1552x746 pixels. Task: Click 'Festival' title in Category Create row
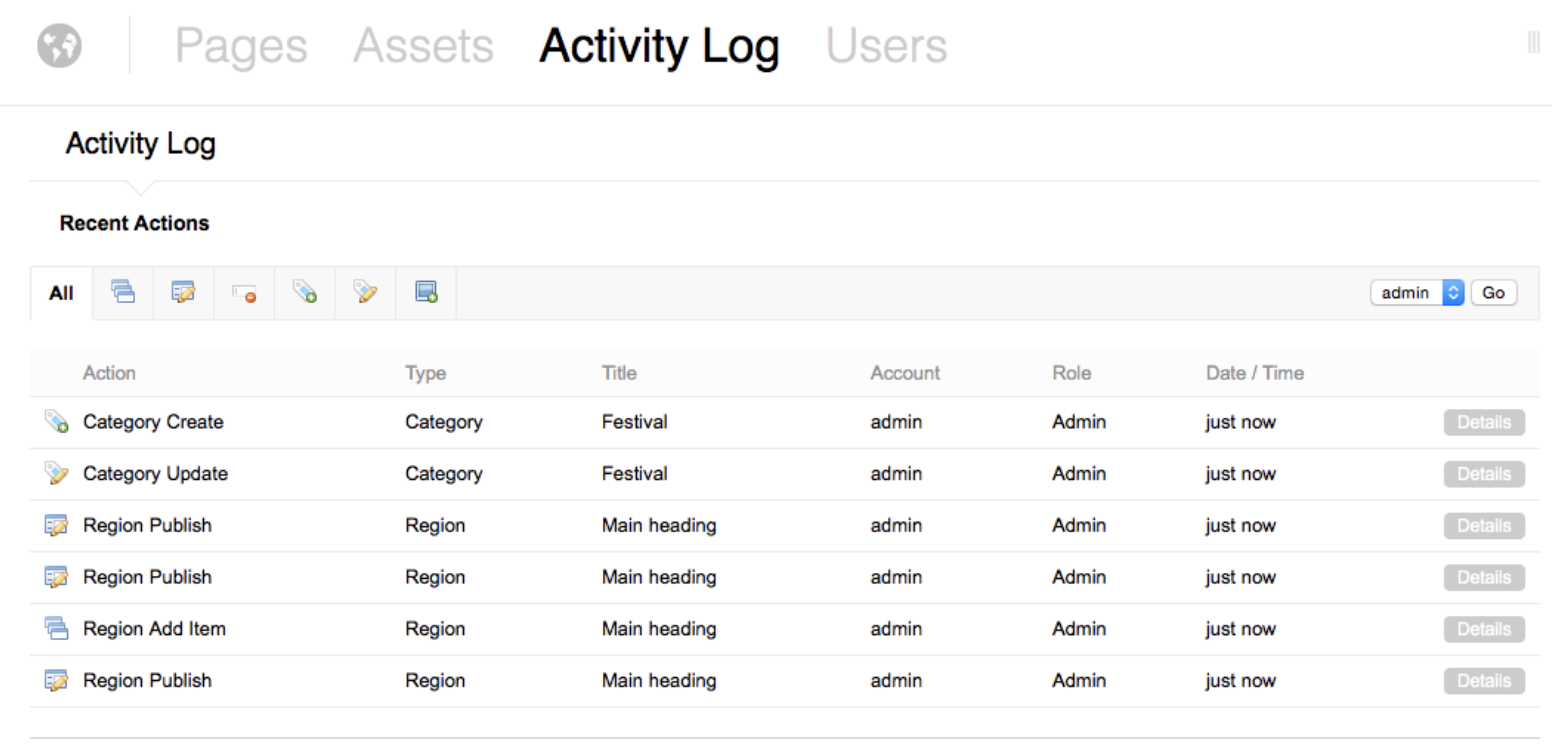click(635, 422)
